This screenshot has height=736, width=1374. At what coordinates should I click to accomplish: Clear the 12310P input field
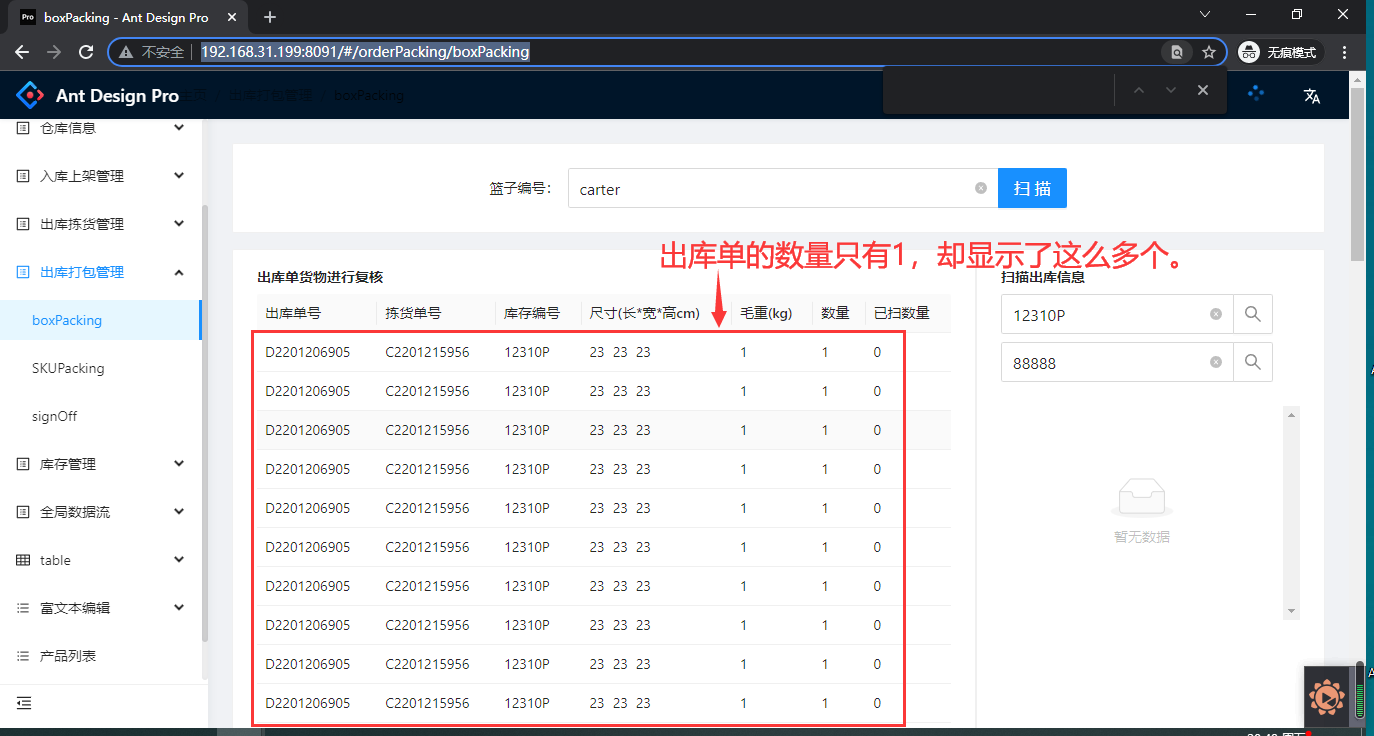pyautogui.click(x=1215, y=315)
